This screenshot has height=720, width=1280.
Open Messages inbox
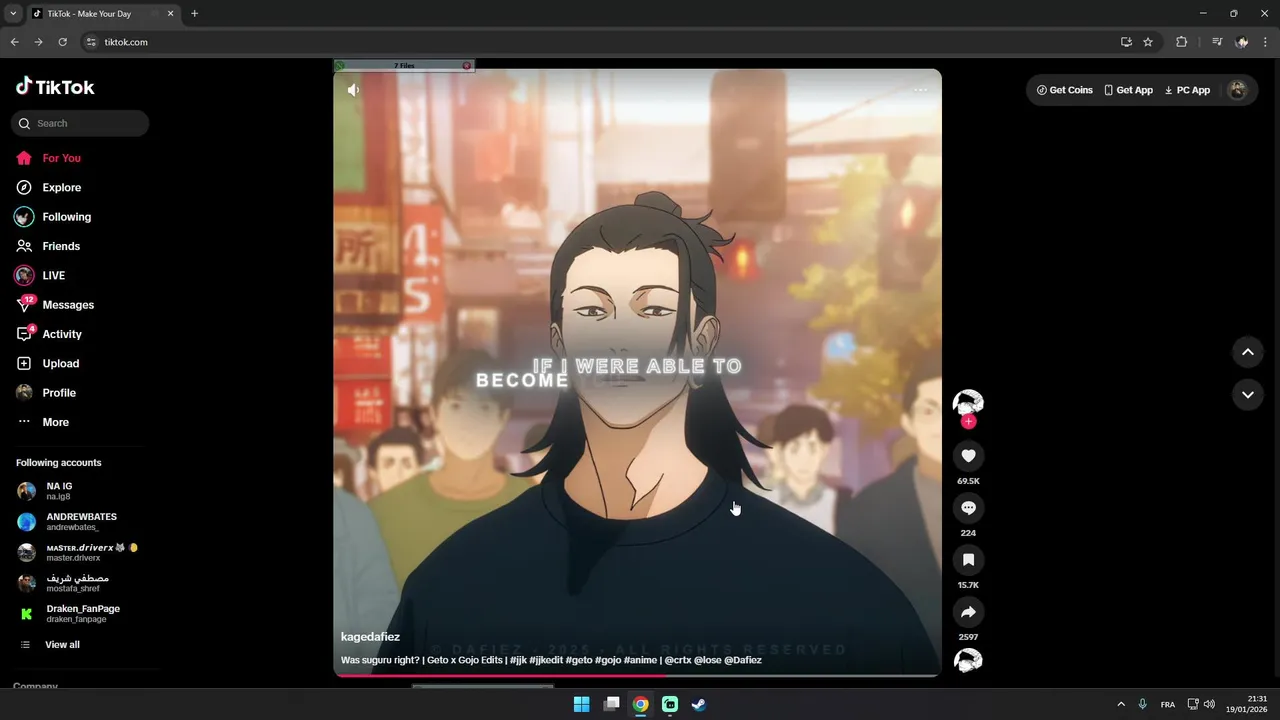point(55,305)
